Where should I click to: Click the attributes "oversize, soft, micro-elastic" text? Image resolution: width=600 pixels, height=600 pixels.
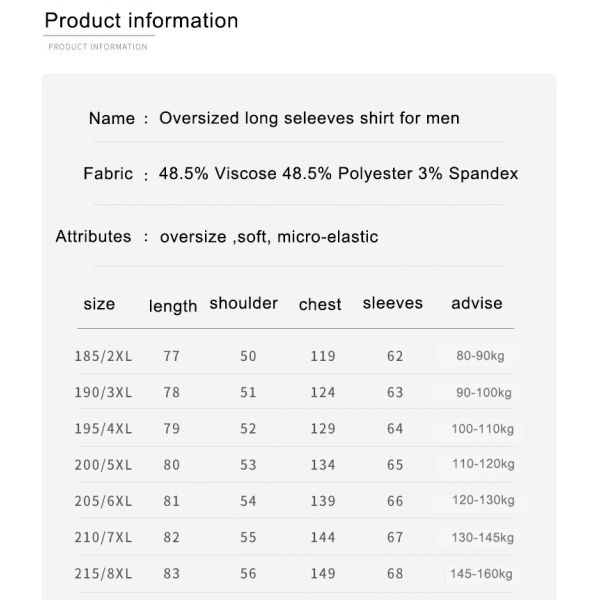click(x=268, y=237)
